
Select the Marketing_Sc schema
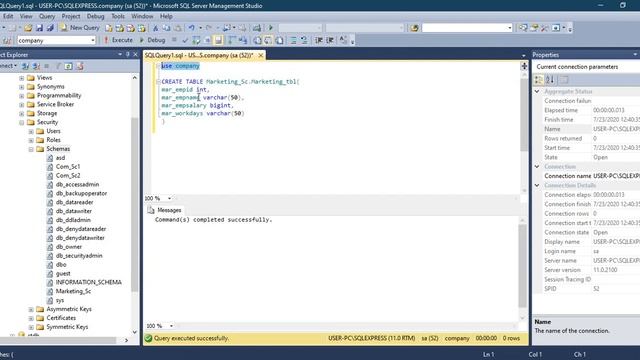pos(73,291)
